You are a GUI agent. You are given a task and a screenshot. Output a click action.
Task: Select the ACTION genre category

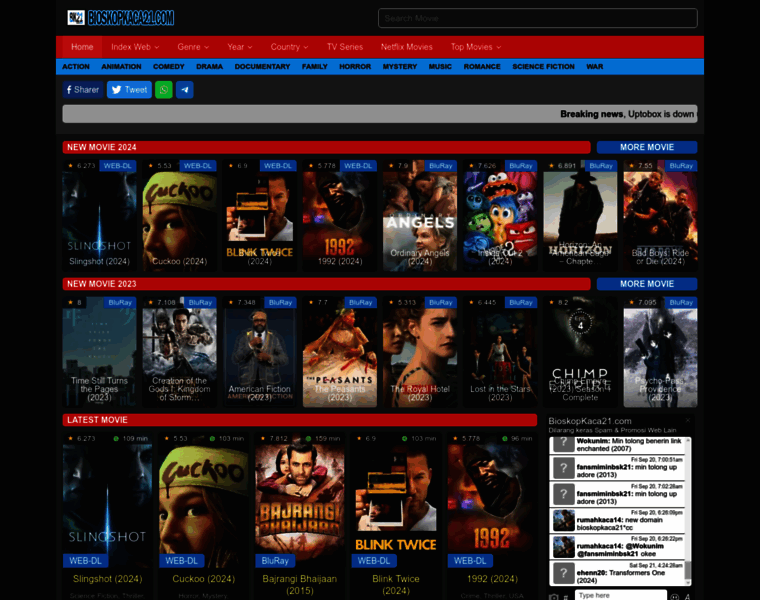pyautogui.click(x=76, y=67)
